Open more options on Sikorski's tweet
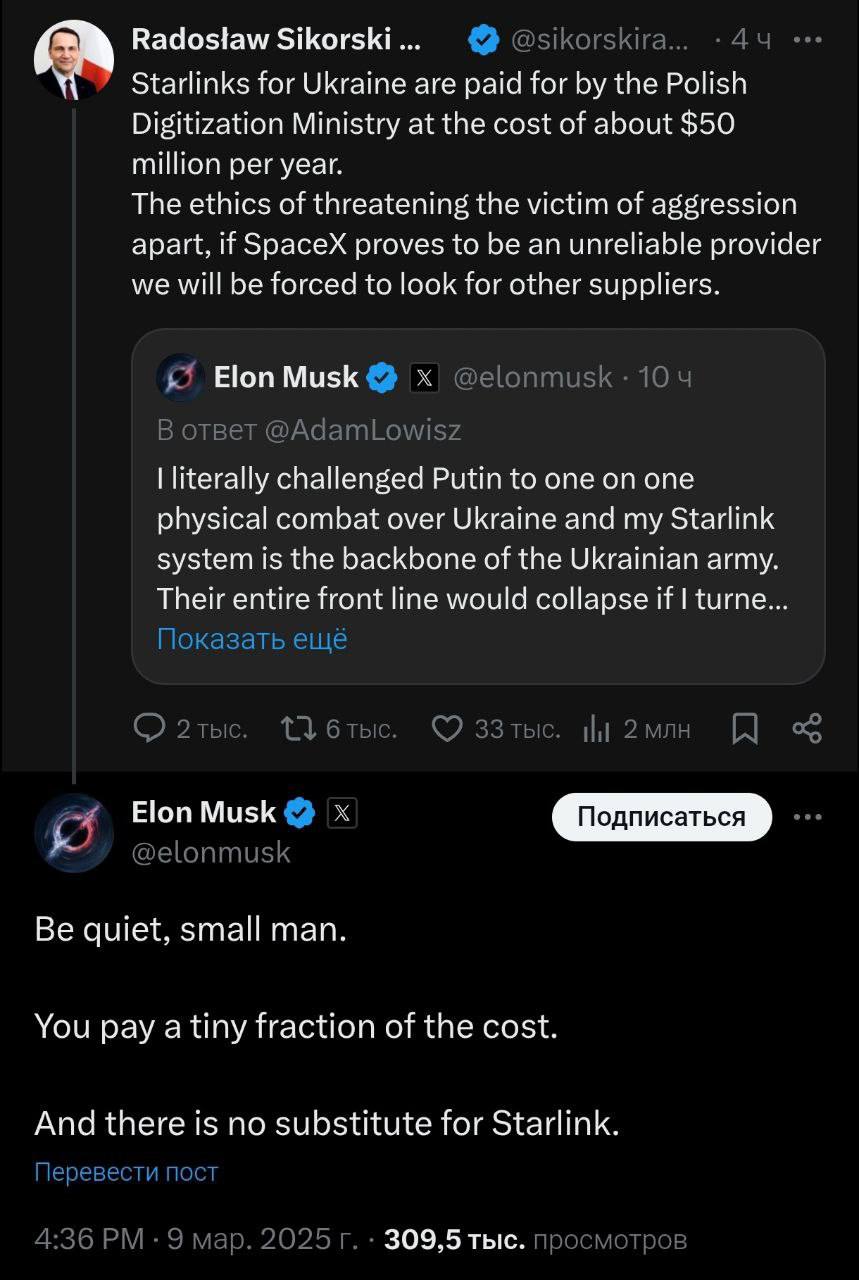The width and height of the screenshot is (859, 1280). click(x=807, y=40)
